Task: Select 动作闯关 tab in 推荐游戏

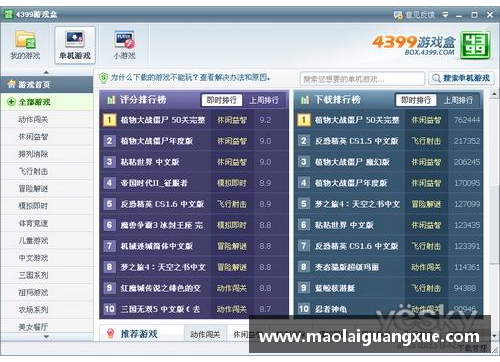Action: (205, 334)
